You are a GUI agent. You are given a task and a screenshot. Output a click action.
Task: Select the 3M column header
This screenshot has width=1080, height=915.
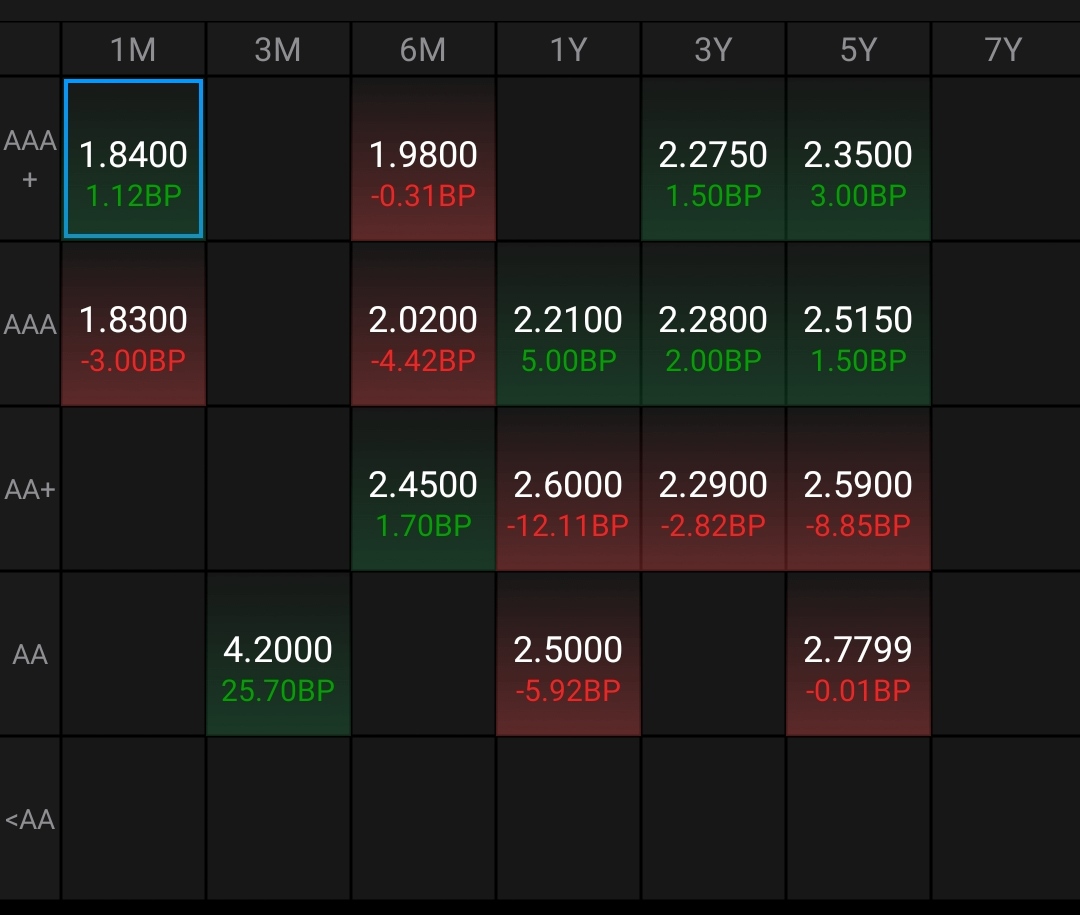point(278,50)
